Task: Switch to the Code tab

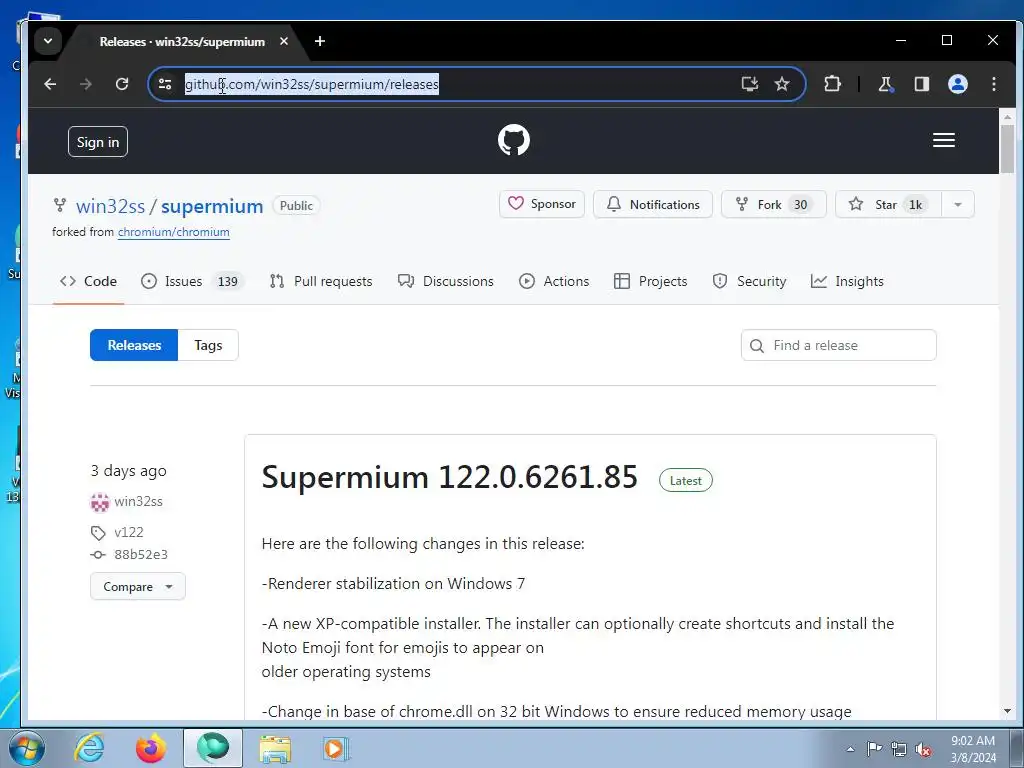Action: (x=88, y=281)
